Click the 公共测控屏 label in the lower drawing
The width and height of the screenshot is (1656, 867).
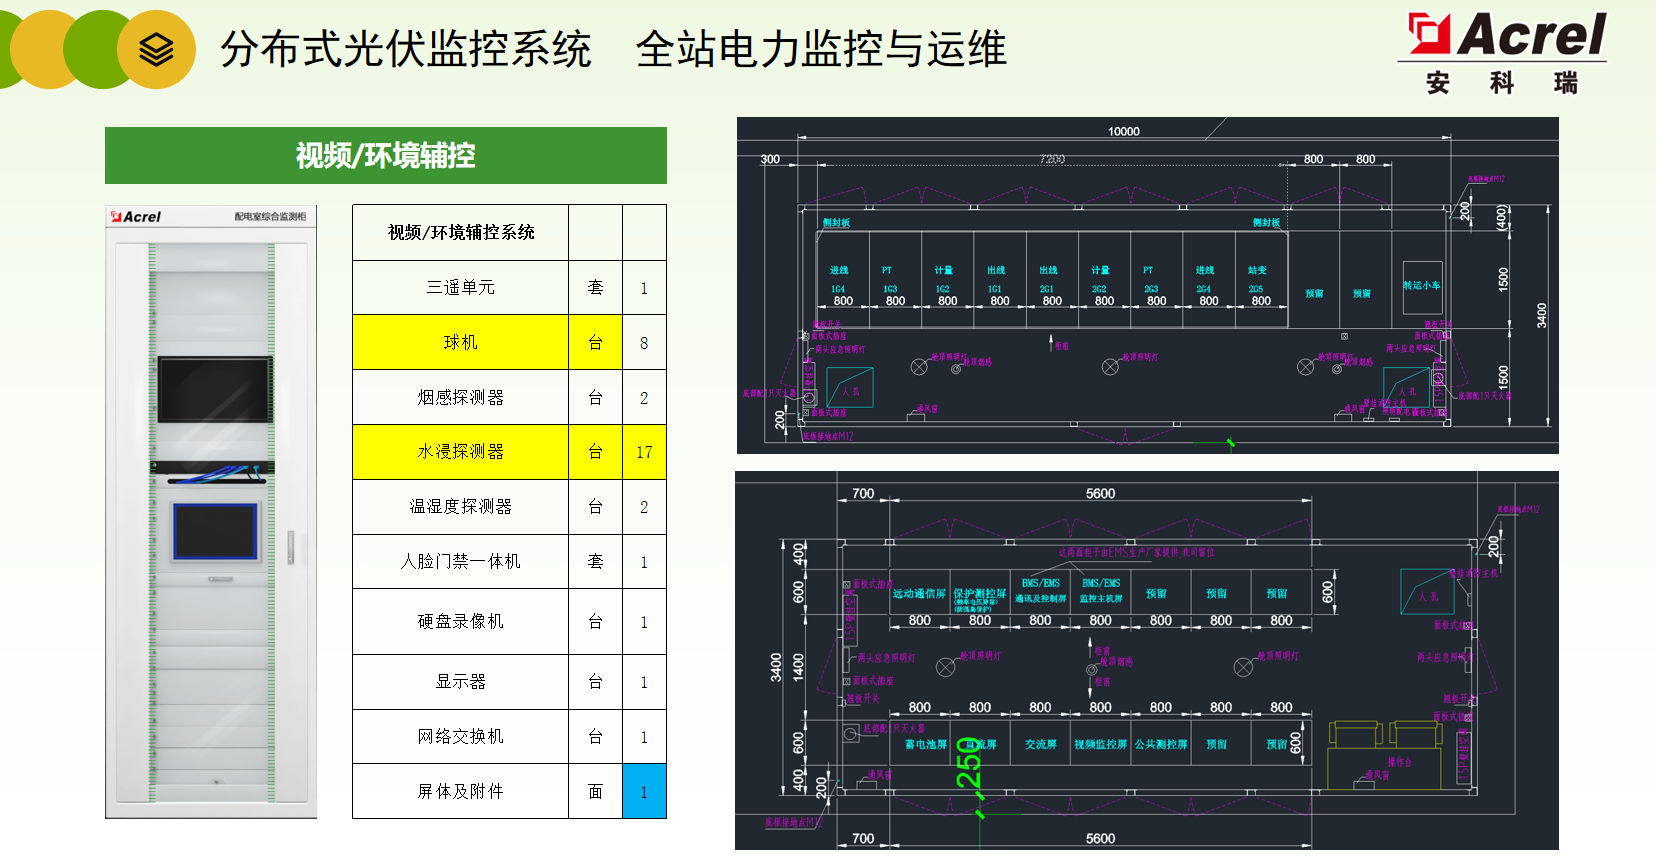pyautogui.click(x=1161, y=745)
